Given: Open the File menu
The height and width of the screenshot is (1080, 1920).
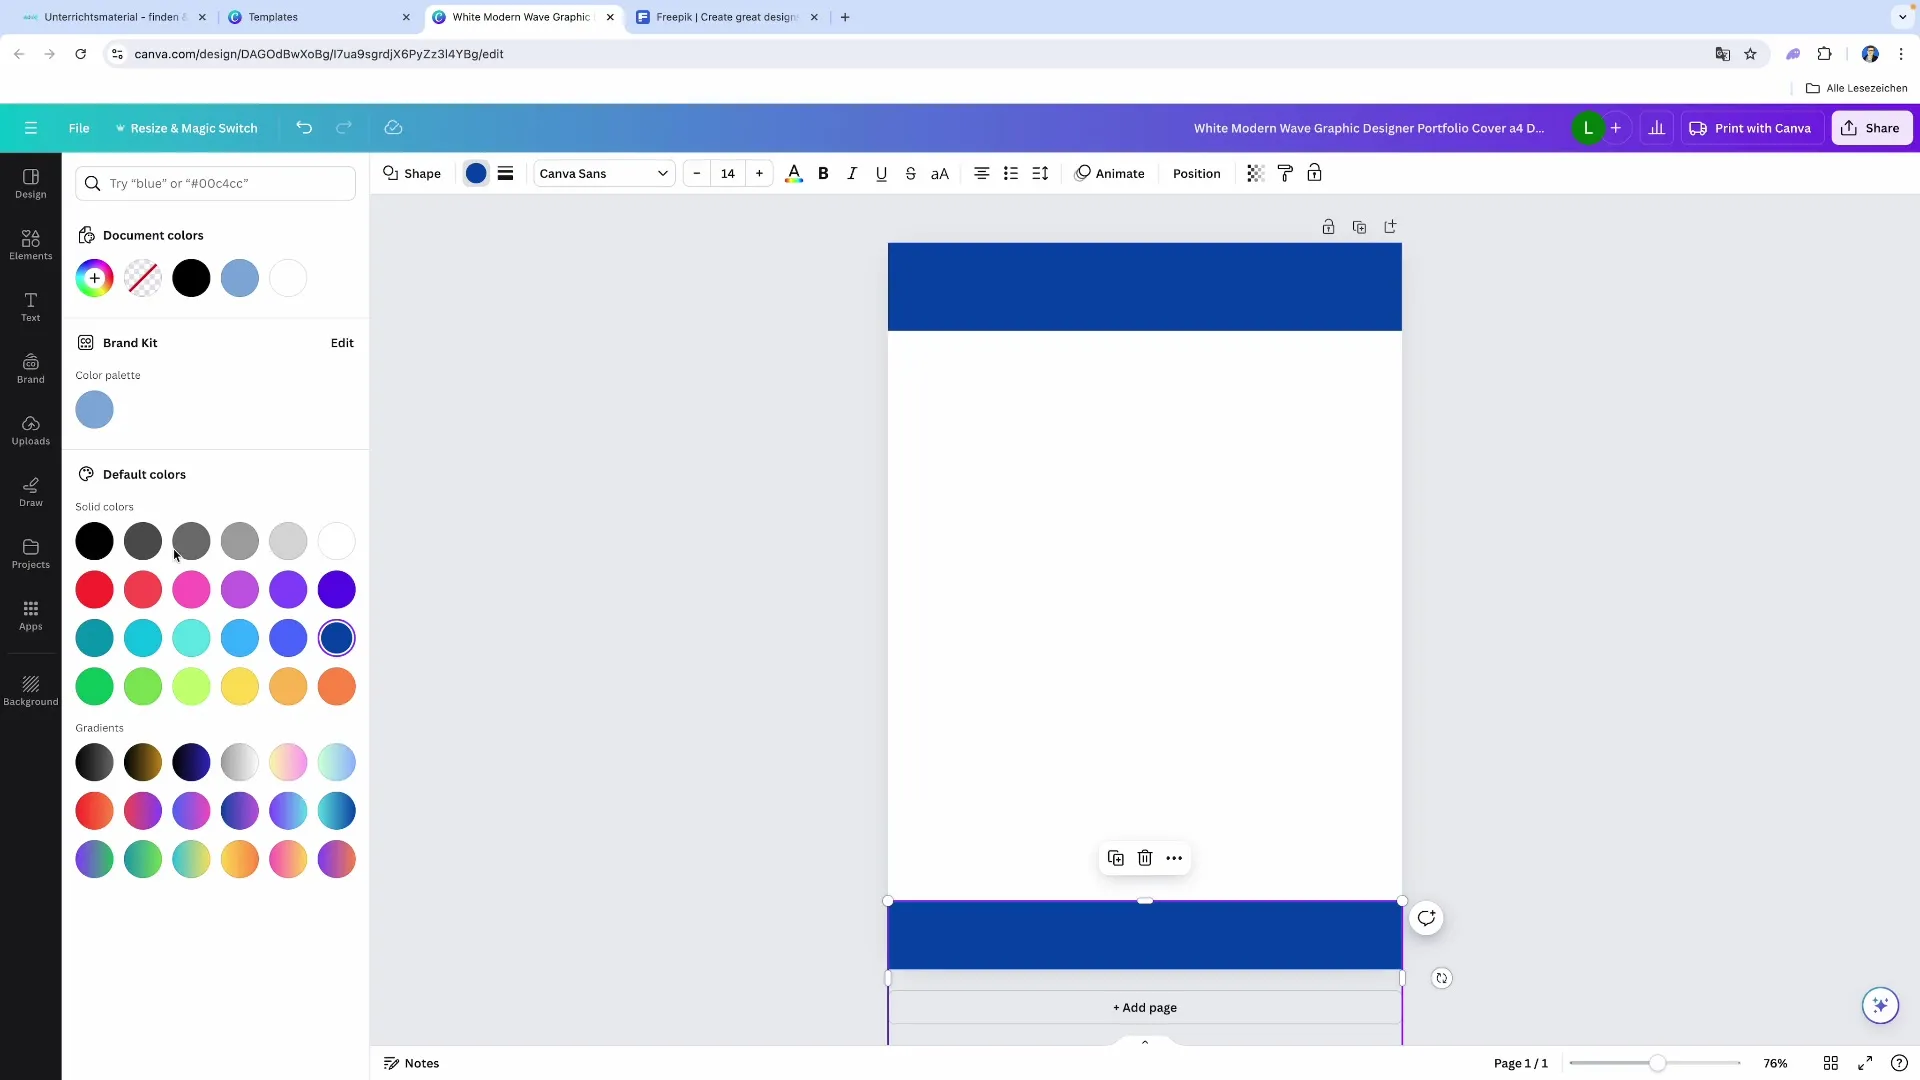Looking at the screenshot, I should tap(79, 128).
